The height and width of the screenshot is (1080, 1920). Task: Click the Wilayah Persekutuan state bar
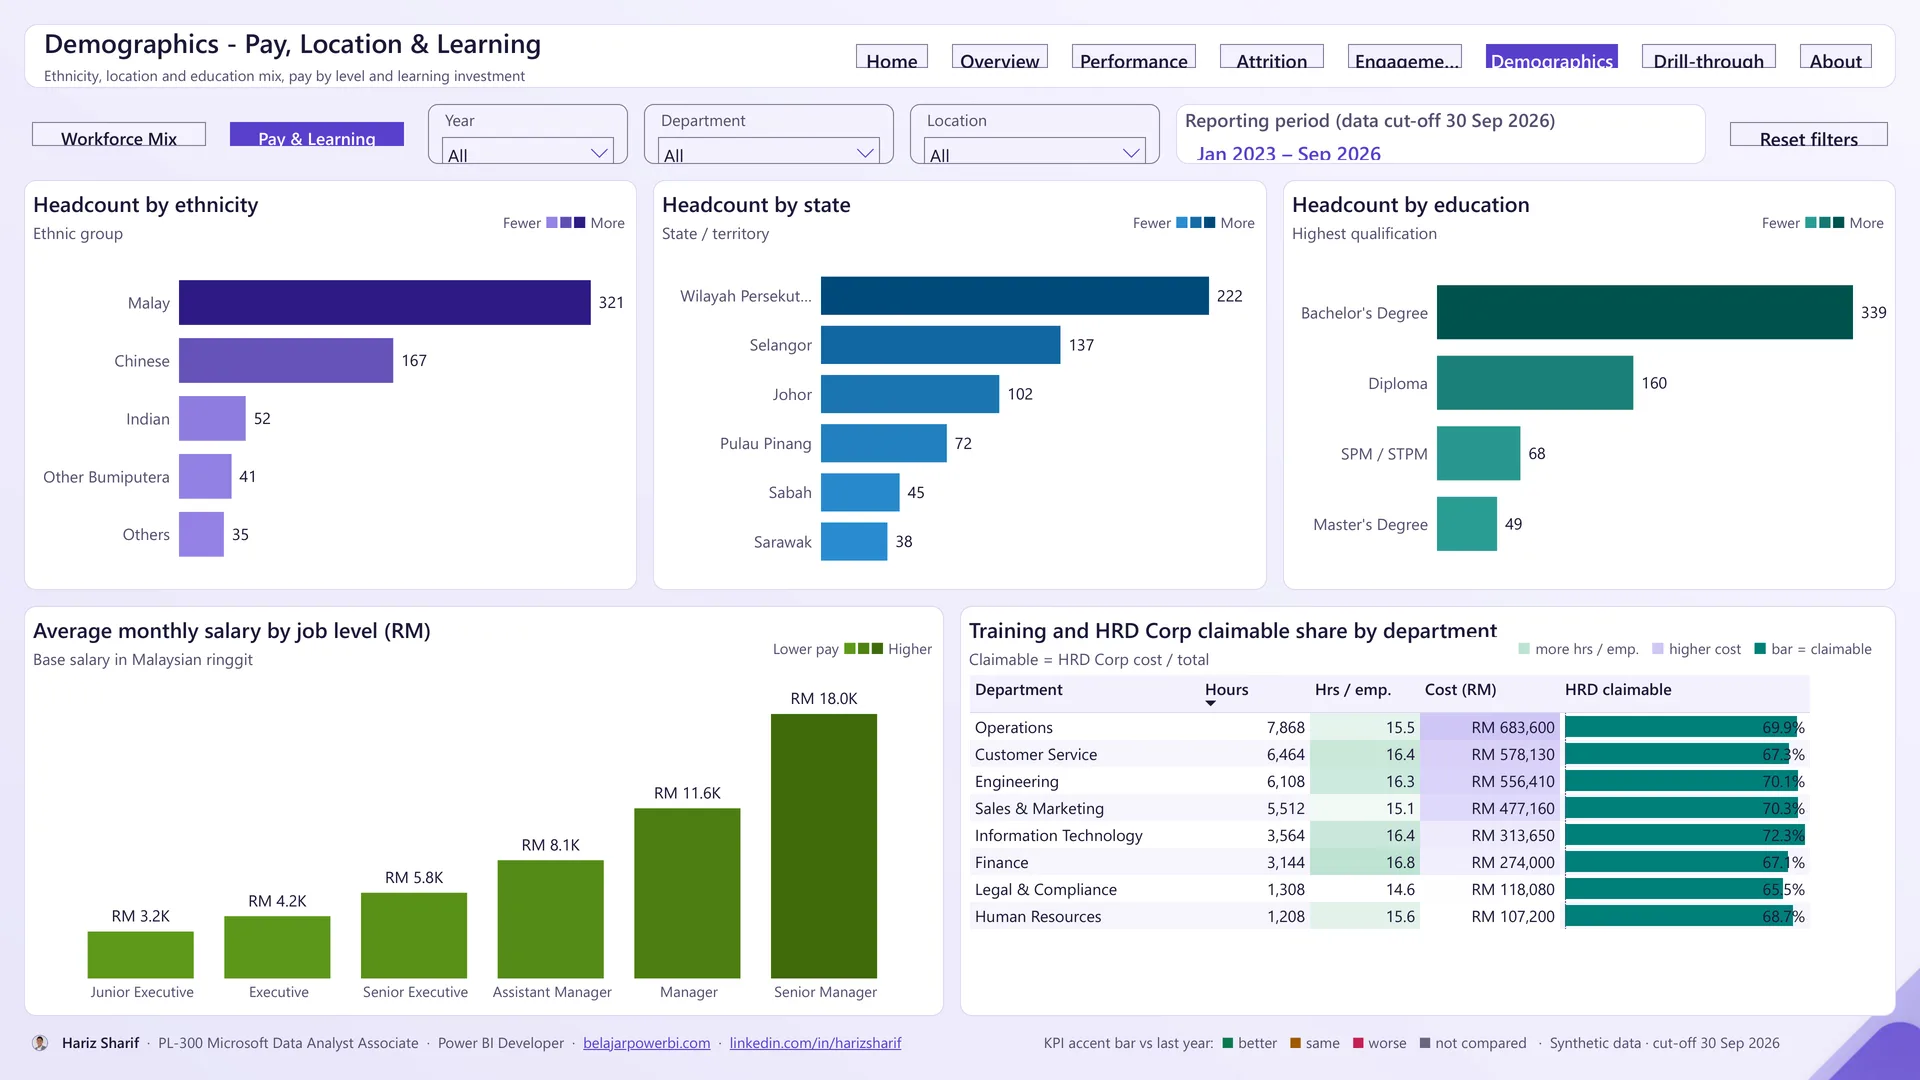tap(1014, 296)
